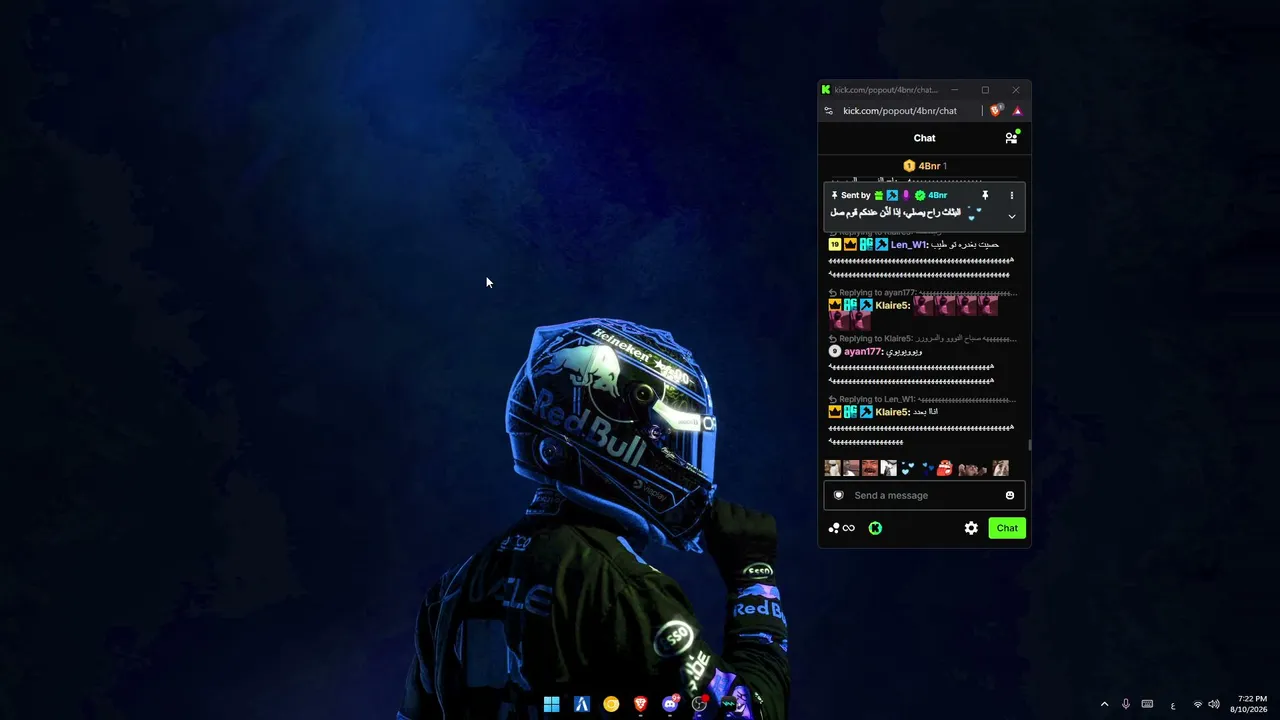Click the green Kick K icon below input
1280x720 pixels.
coord(875,528)
